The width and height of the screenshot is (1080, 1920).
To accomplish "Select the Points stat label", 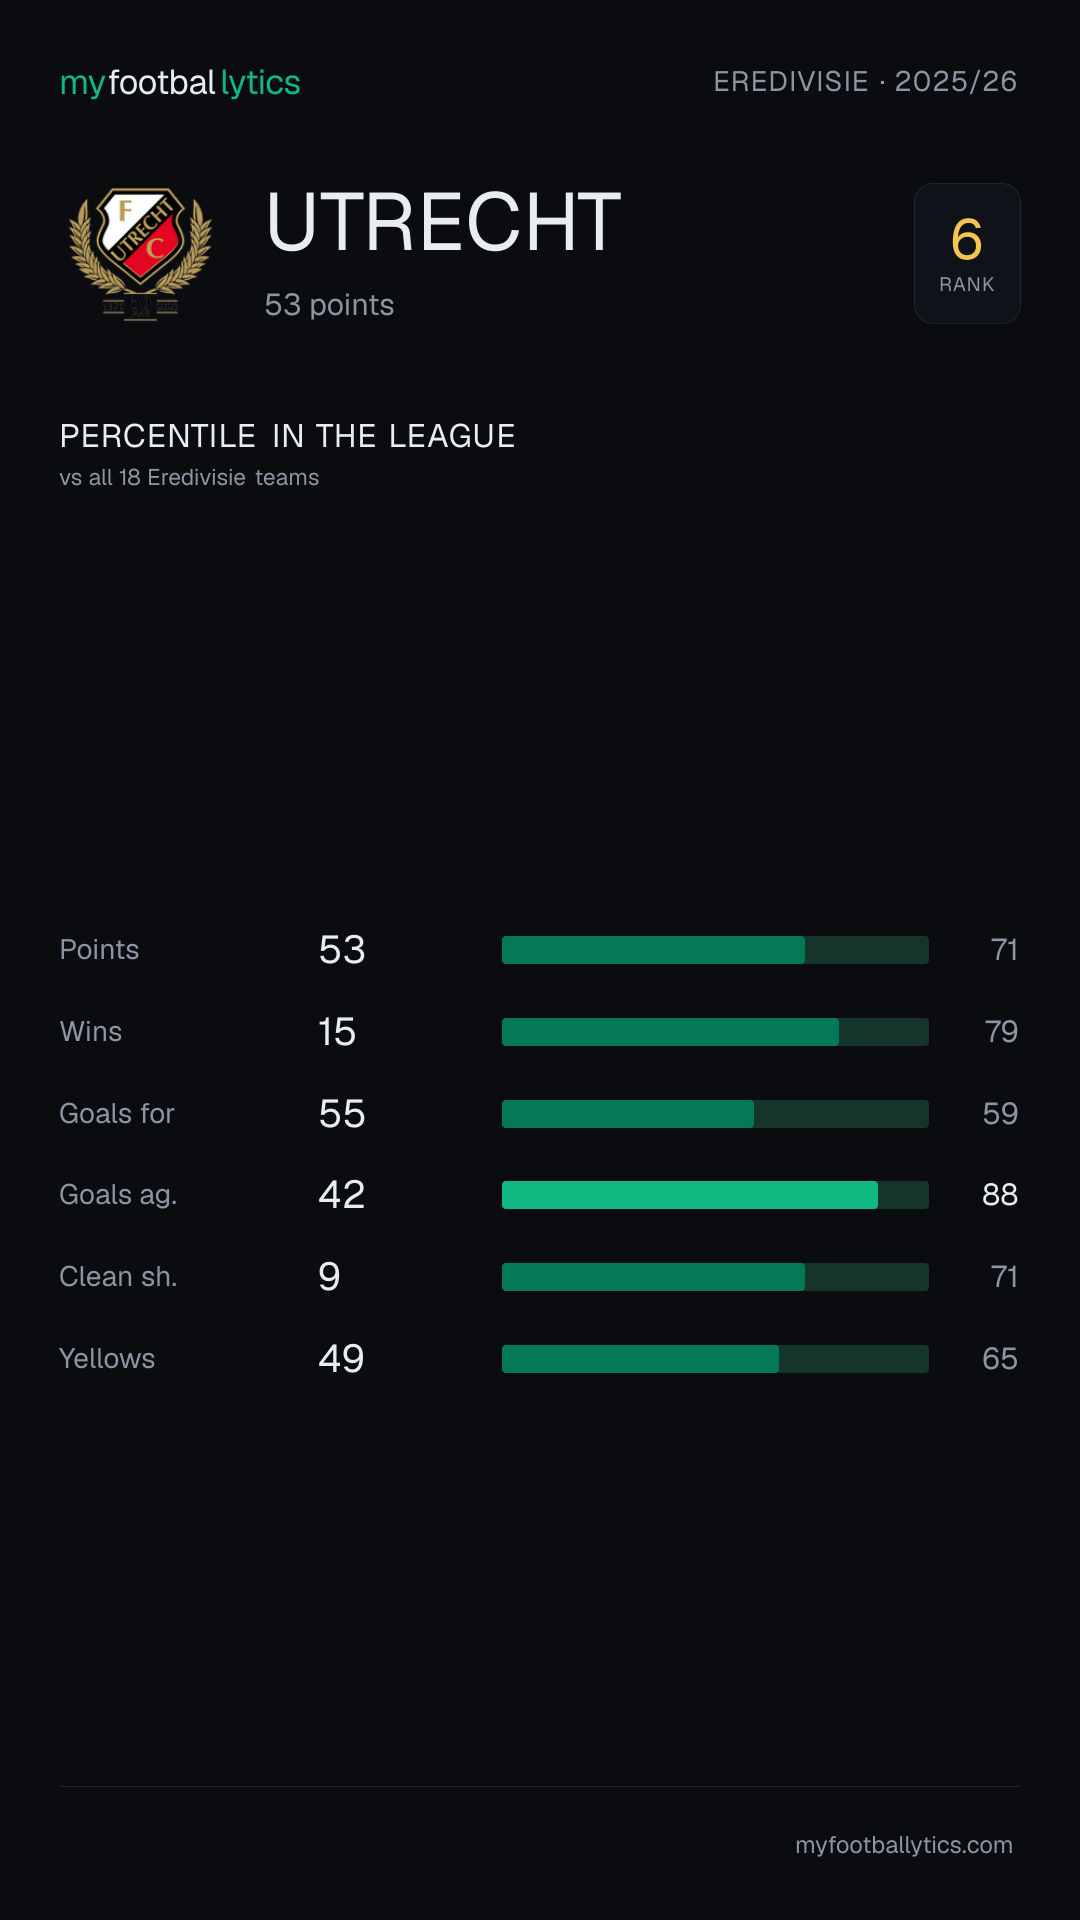I will coord(99,950).
